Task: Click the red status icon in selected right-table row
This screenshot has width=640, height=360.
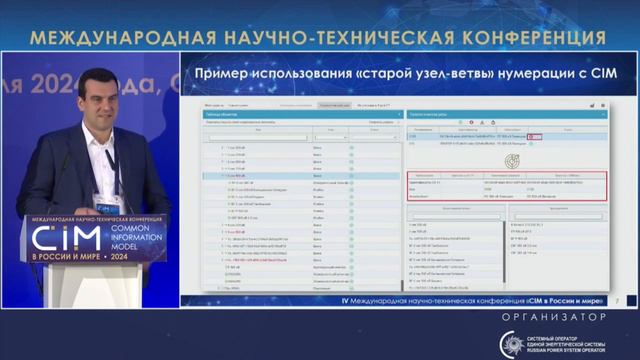Action: (x=531, y=137)
